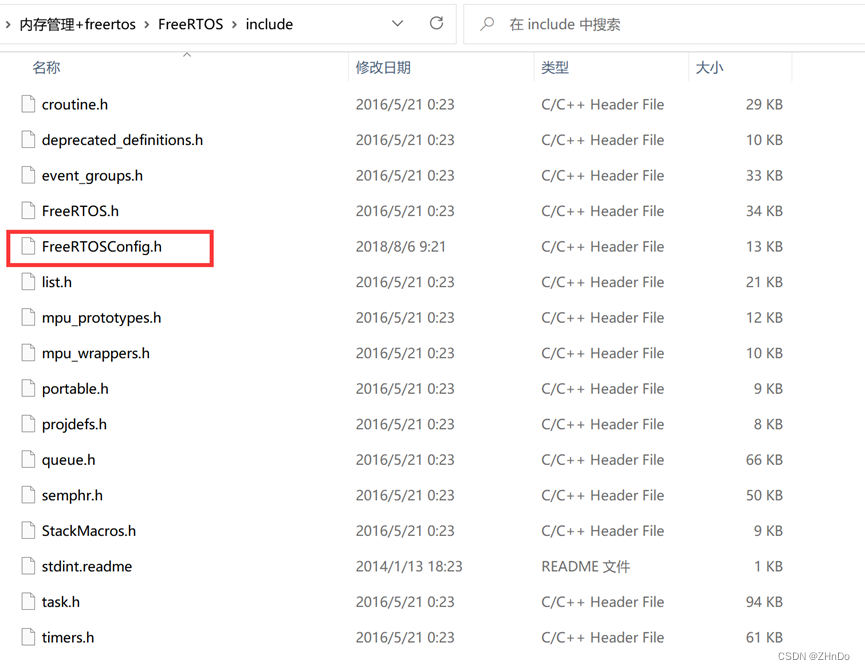The width and height of the screenshot is (865, 670).
Task: Click the list.h file icon
Action: click(28, 282)
